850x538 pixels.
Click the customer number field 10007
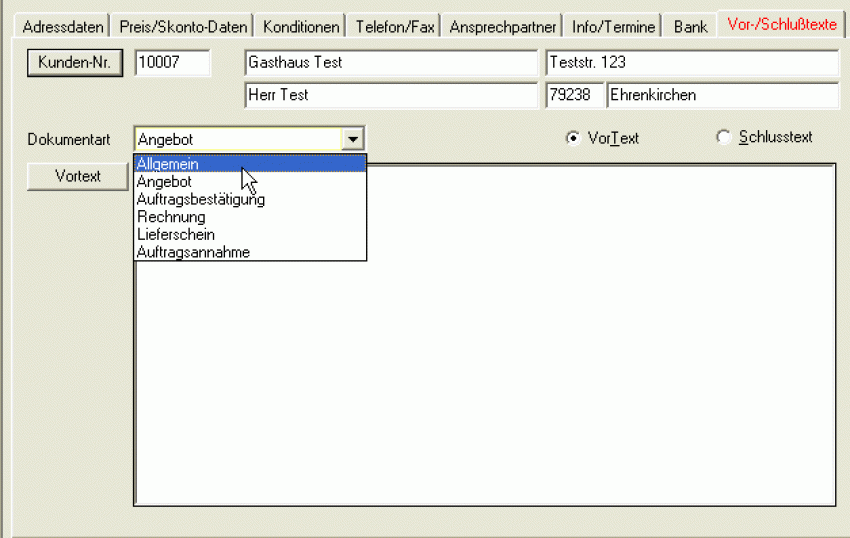pos(172,63)
